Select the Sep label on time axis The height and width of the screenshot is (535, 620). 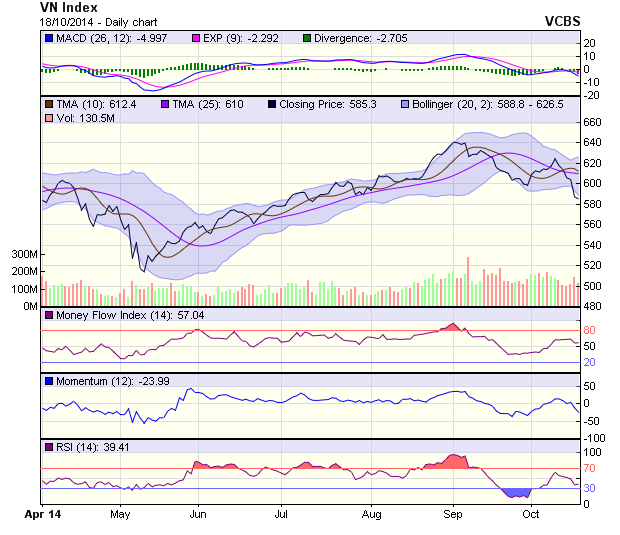tap(453, 514)
